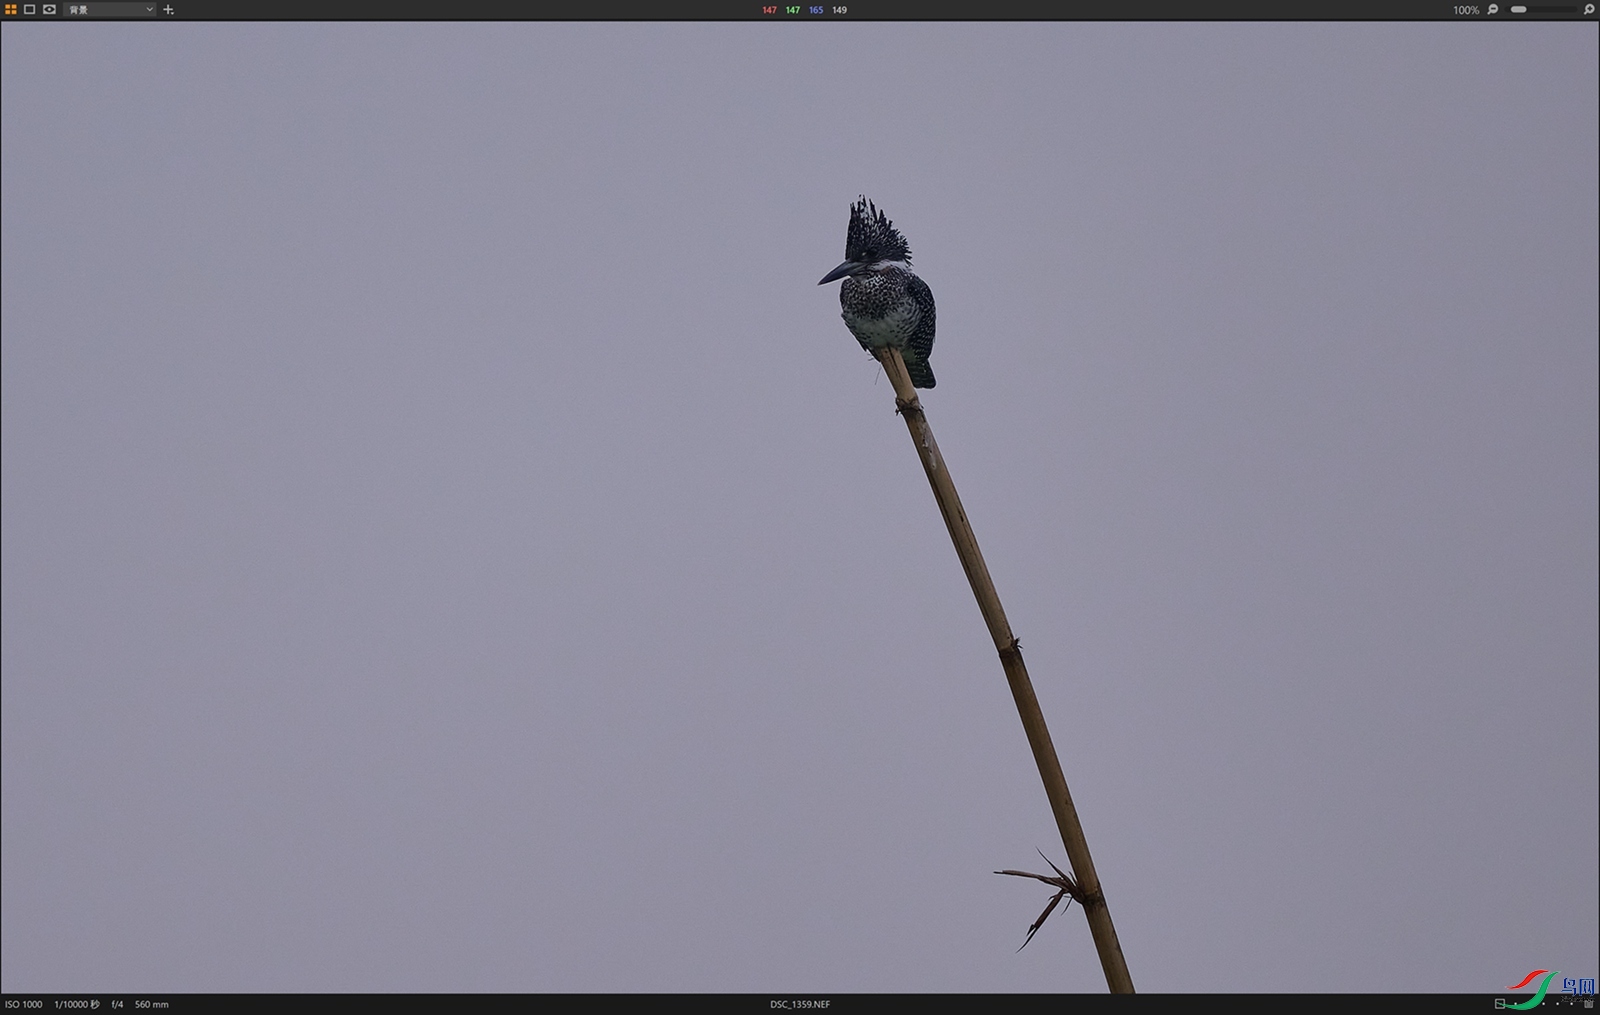Screen dimensions: 1600x1015
Task: Click the 100% zoom level label
Action: (x=1465, y=10)
